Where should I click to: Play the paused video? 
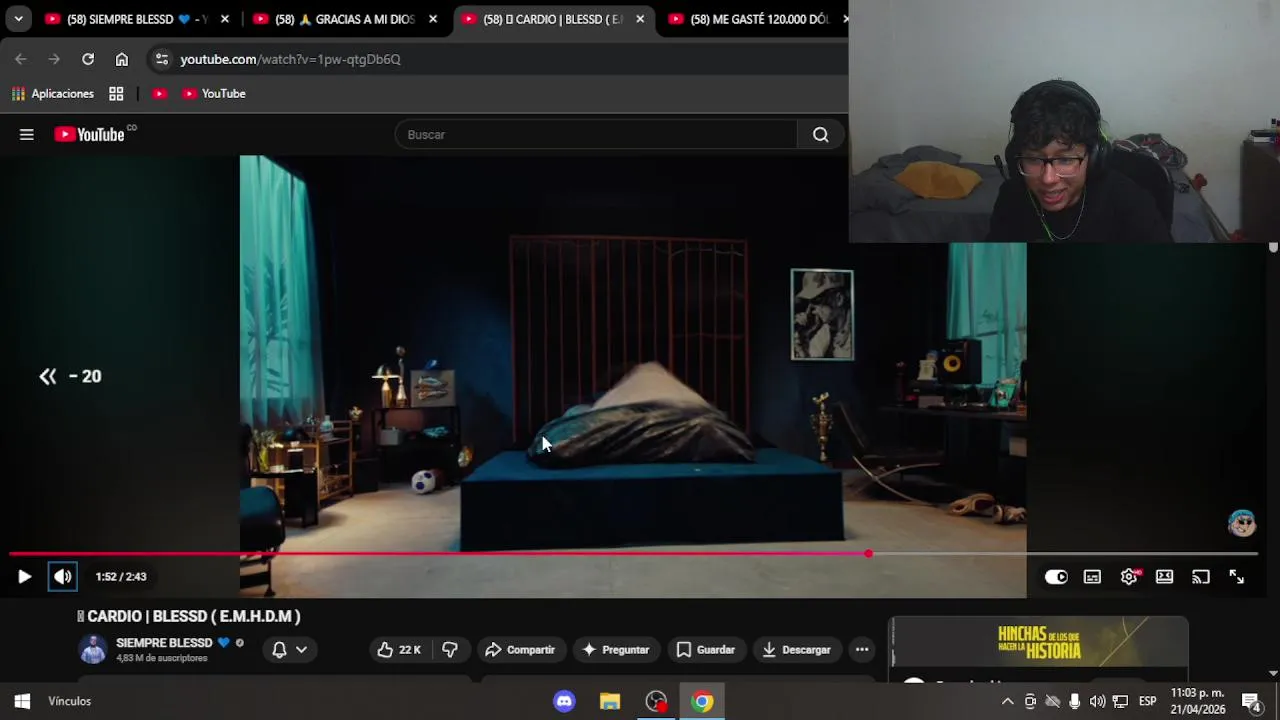coord(24,577)
